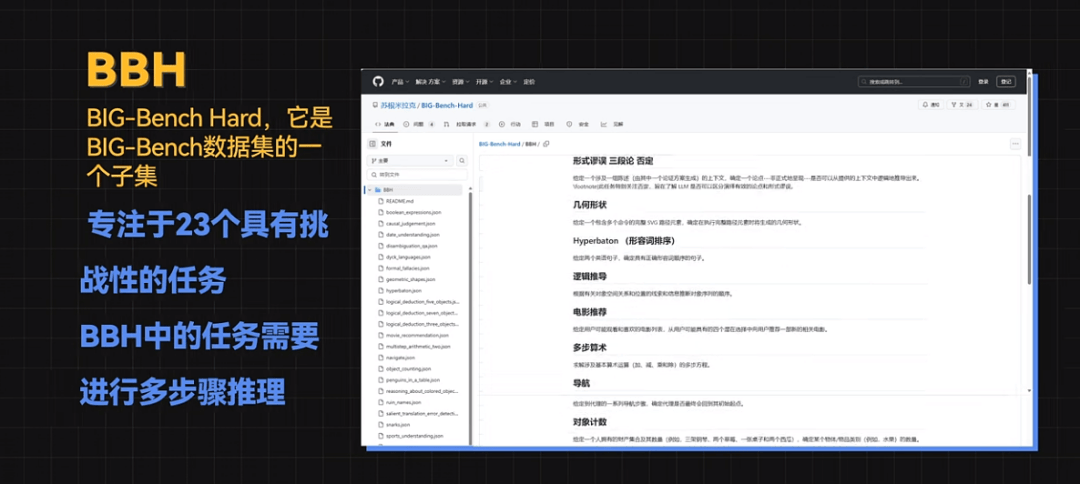Click BIG-Bench-Hard in the breadcrumb path

click(499, 144)
